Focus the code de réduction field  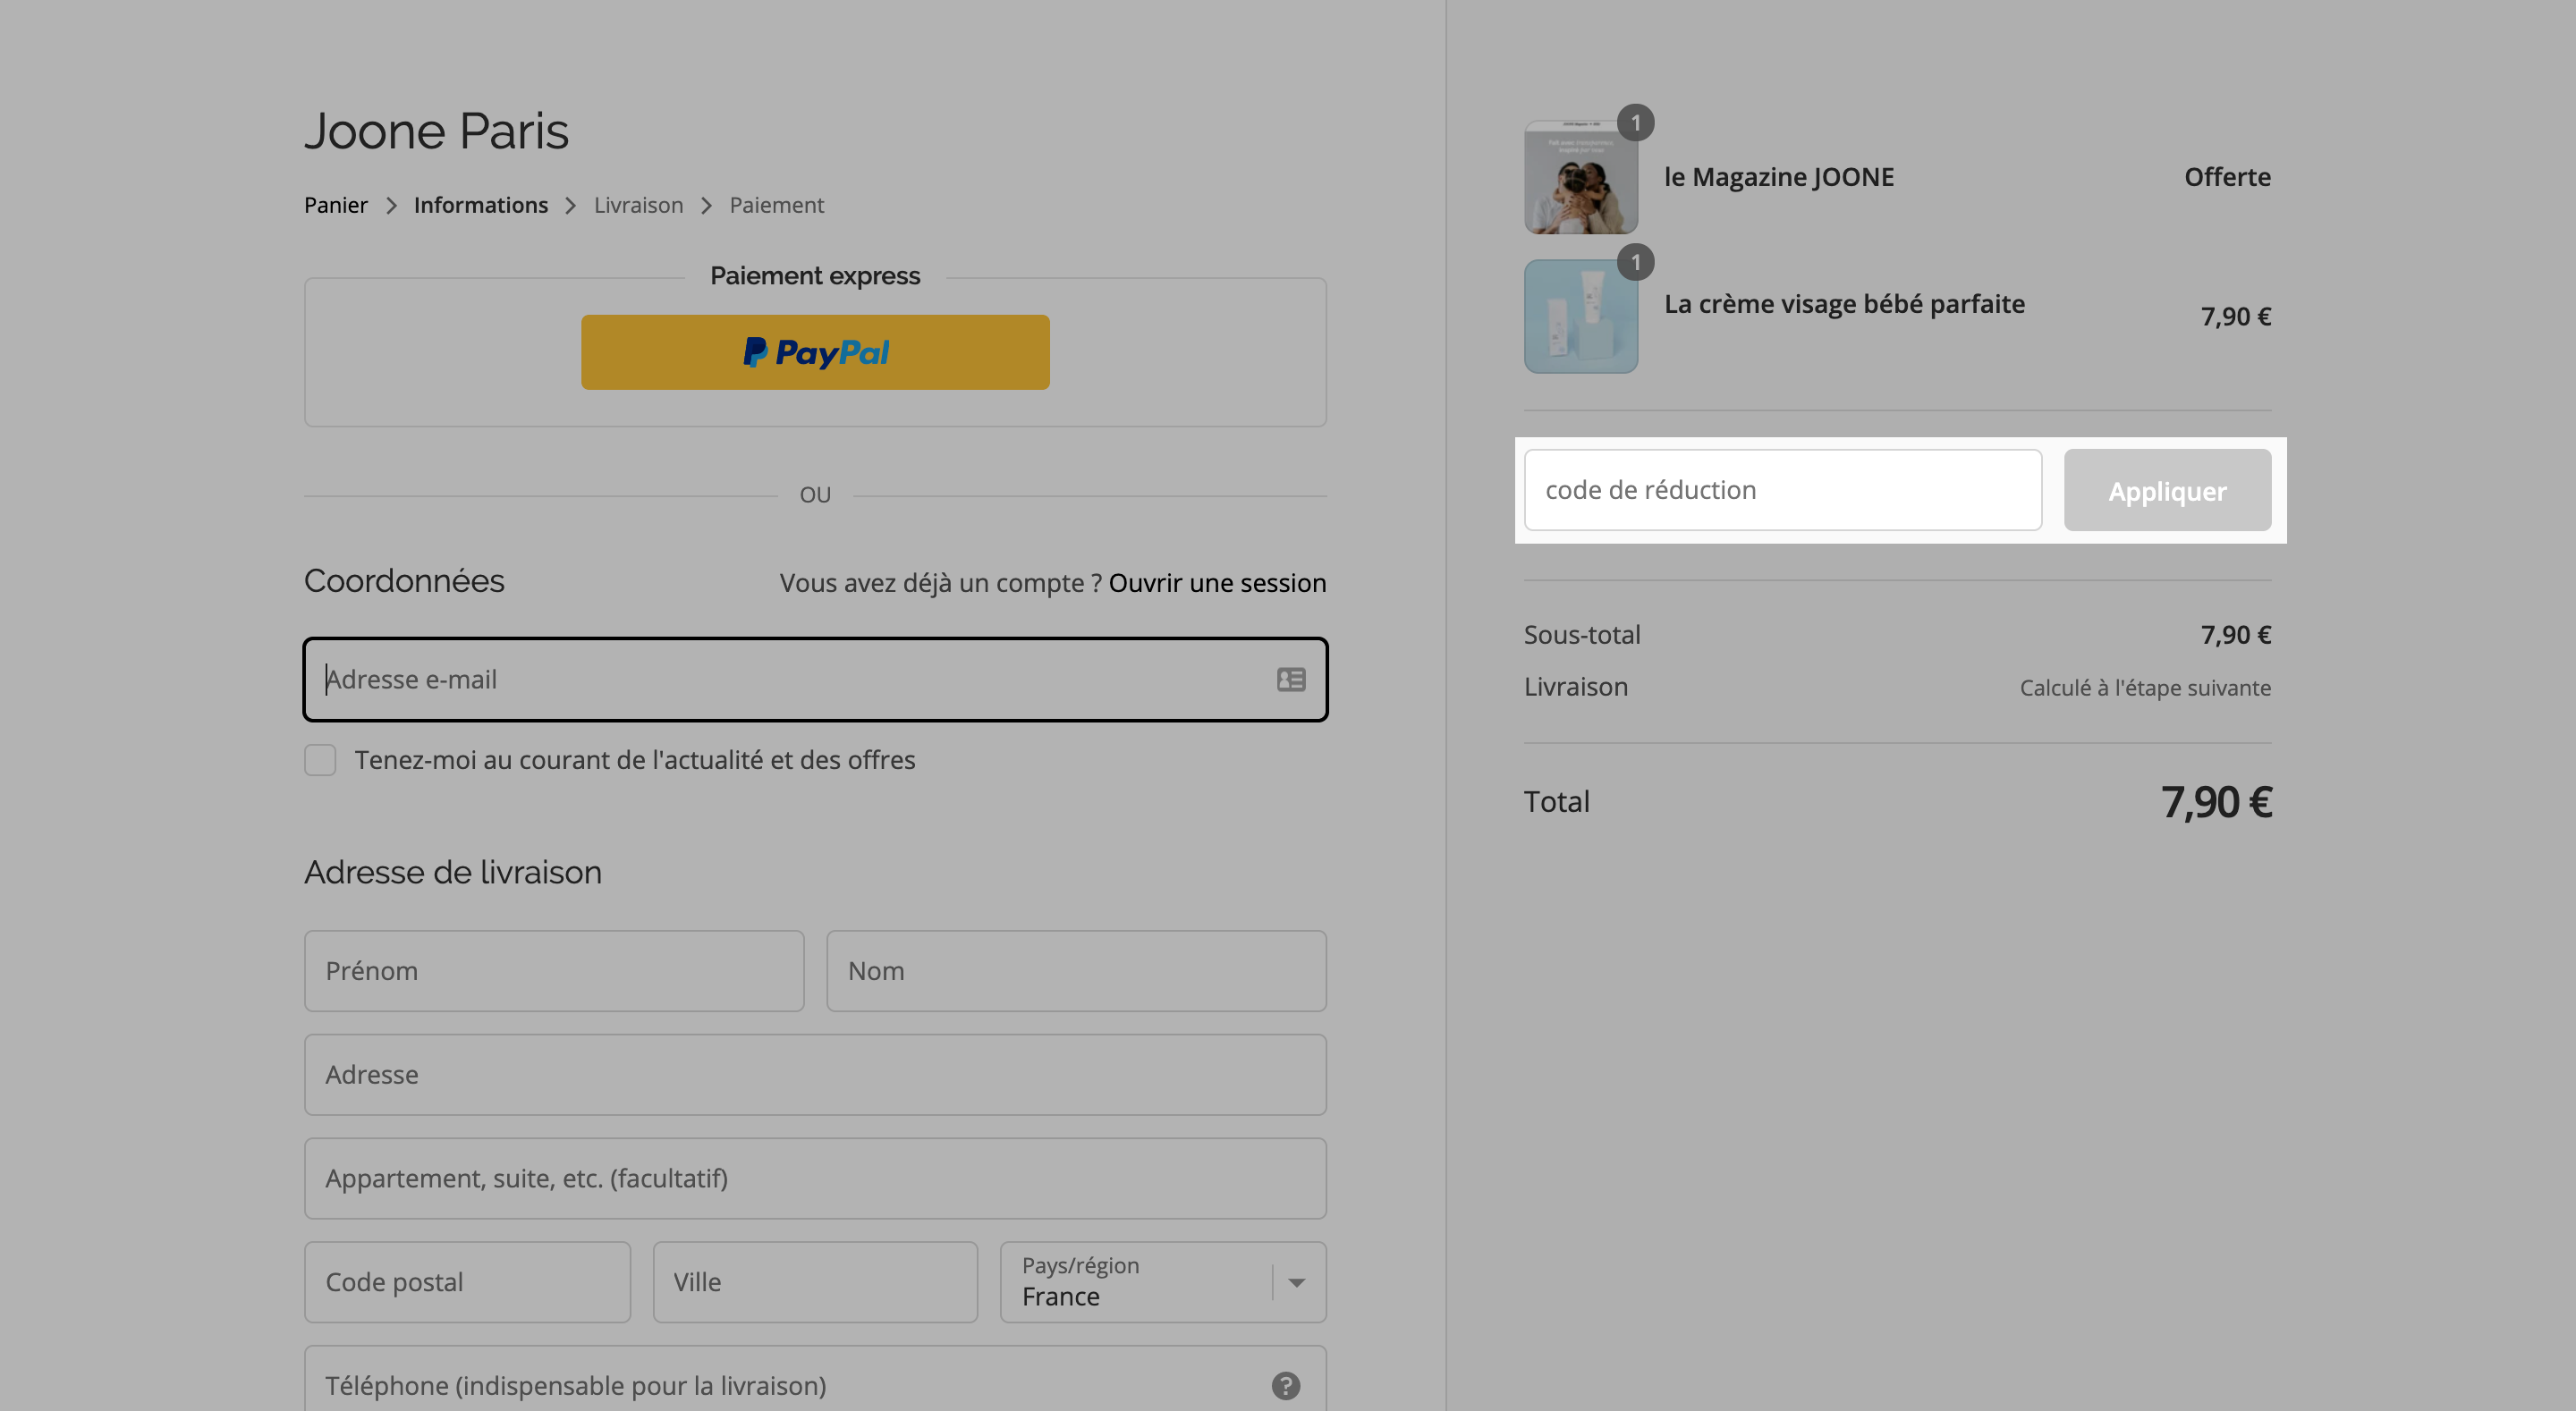click(x=1782, y=490)
